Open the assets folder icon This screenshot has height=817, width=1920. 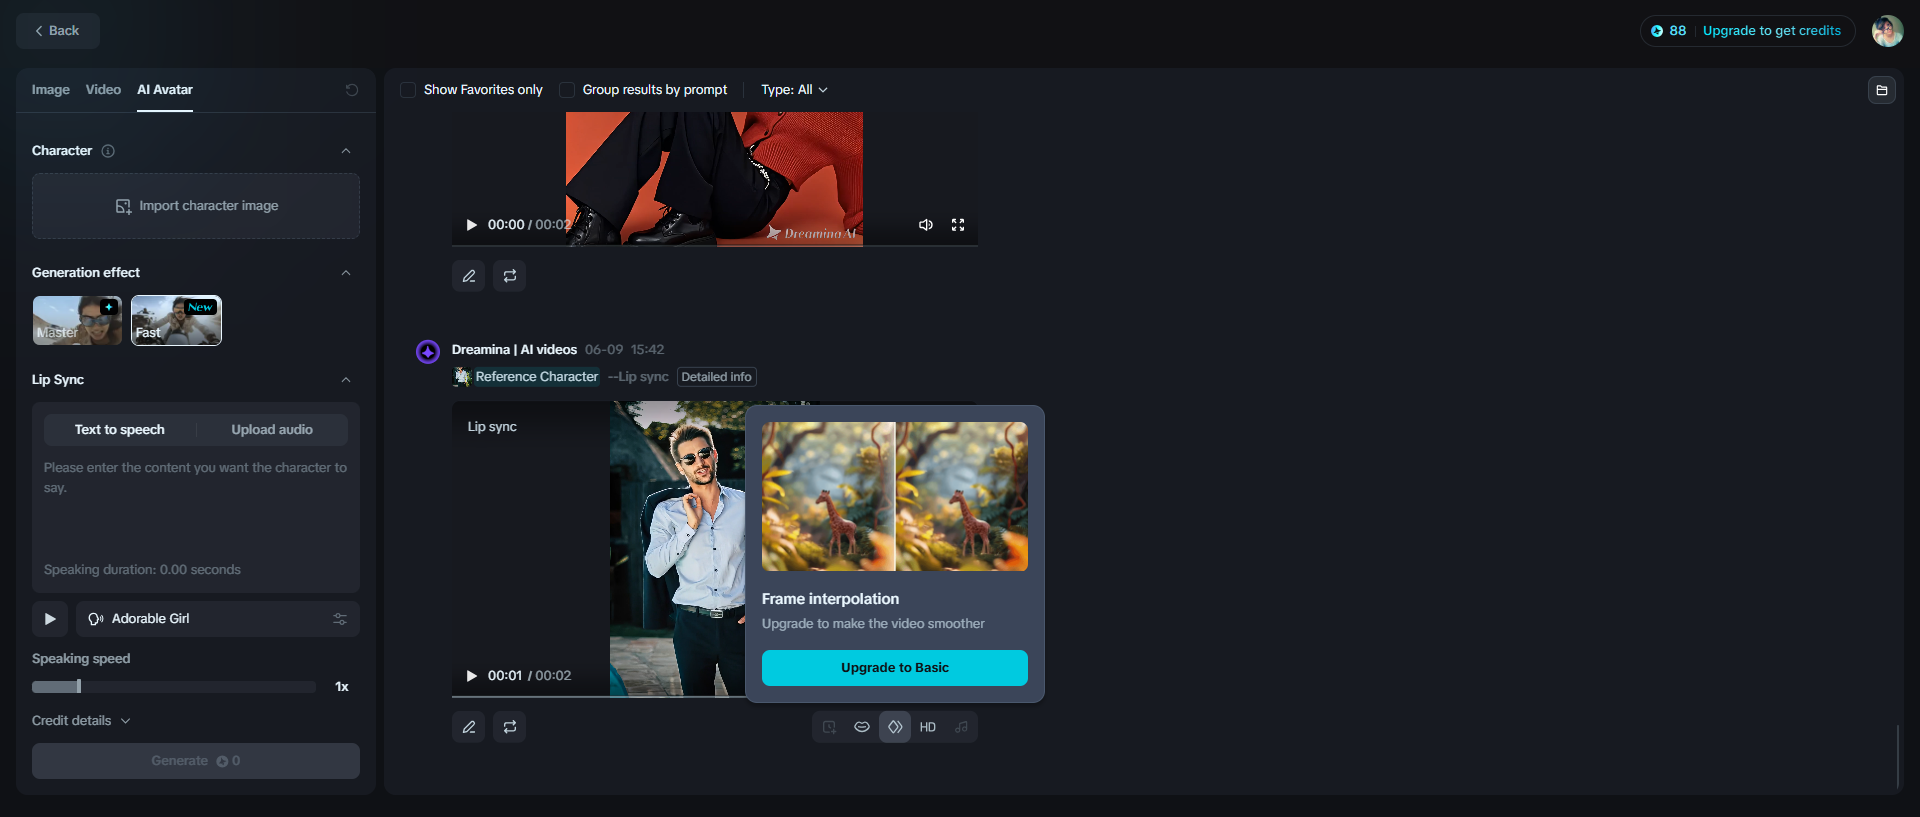[x=1882, y=90]
